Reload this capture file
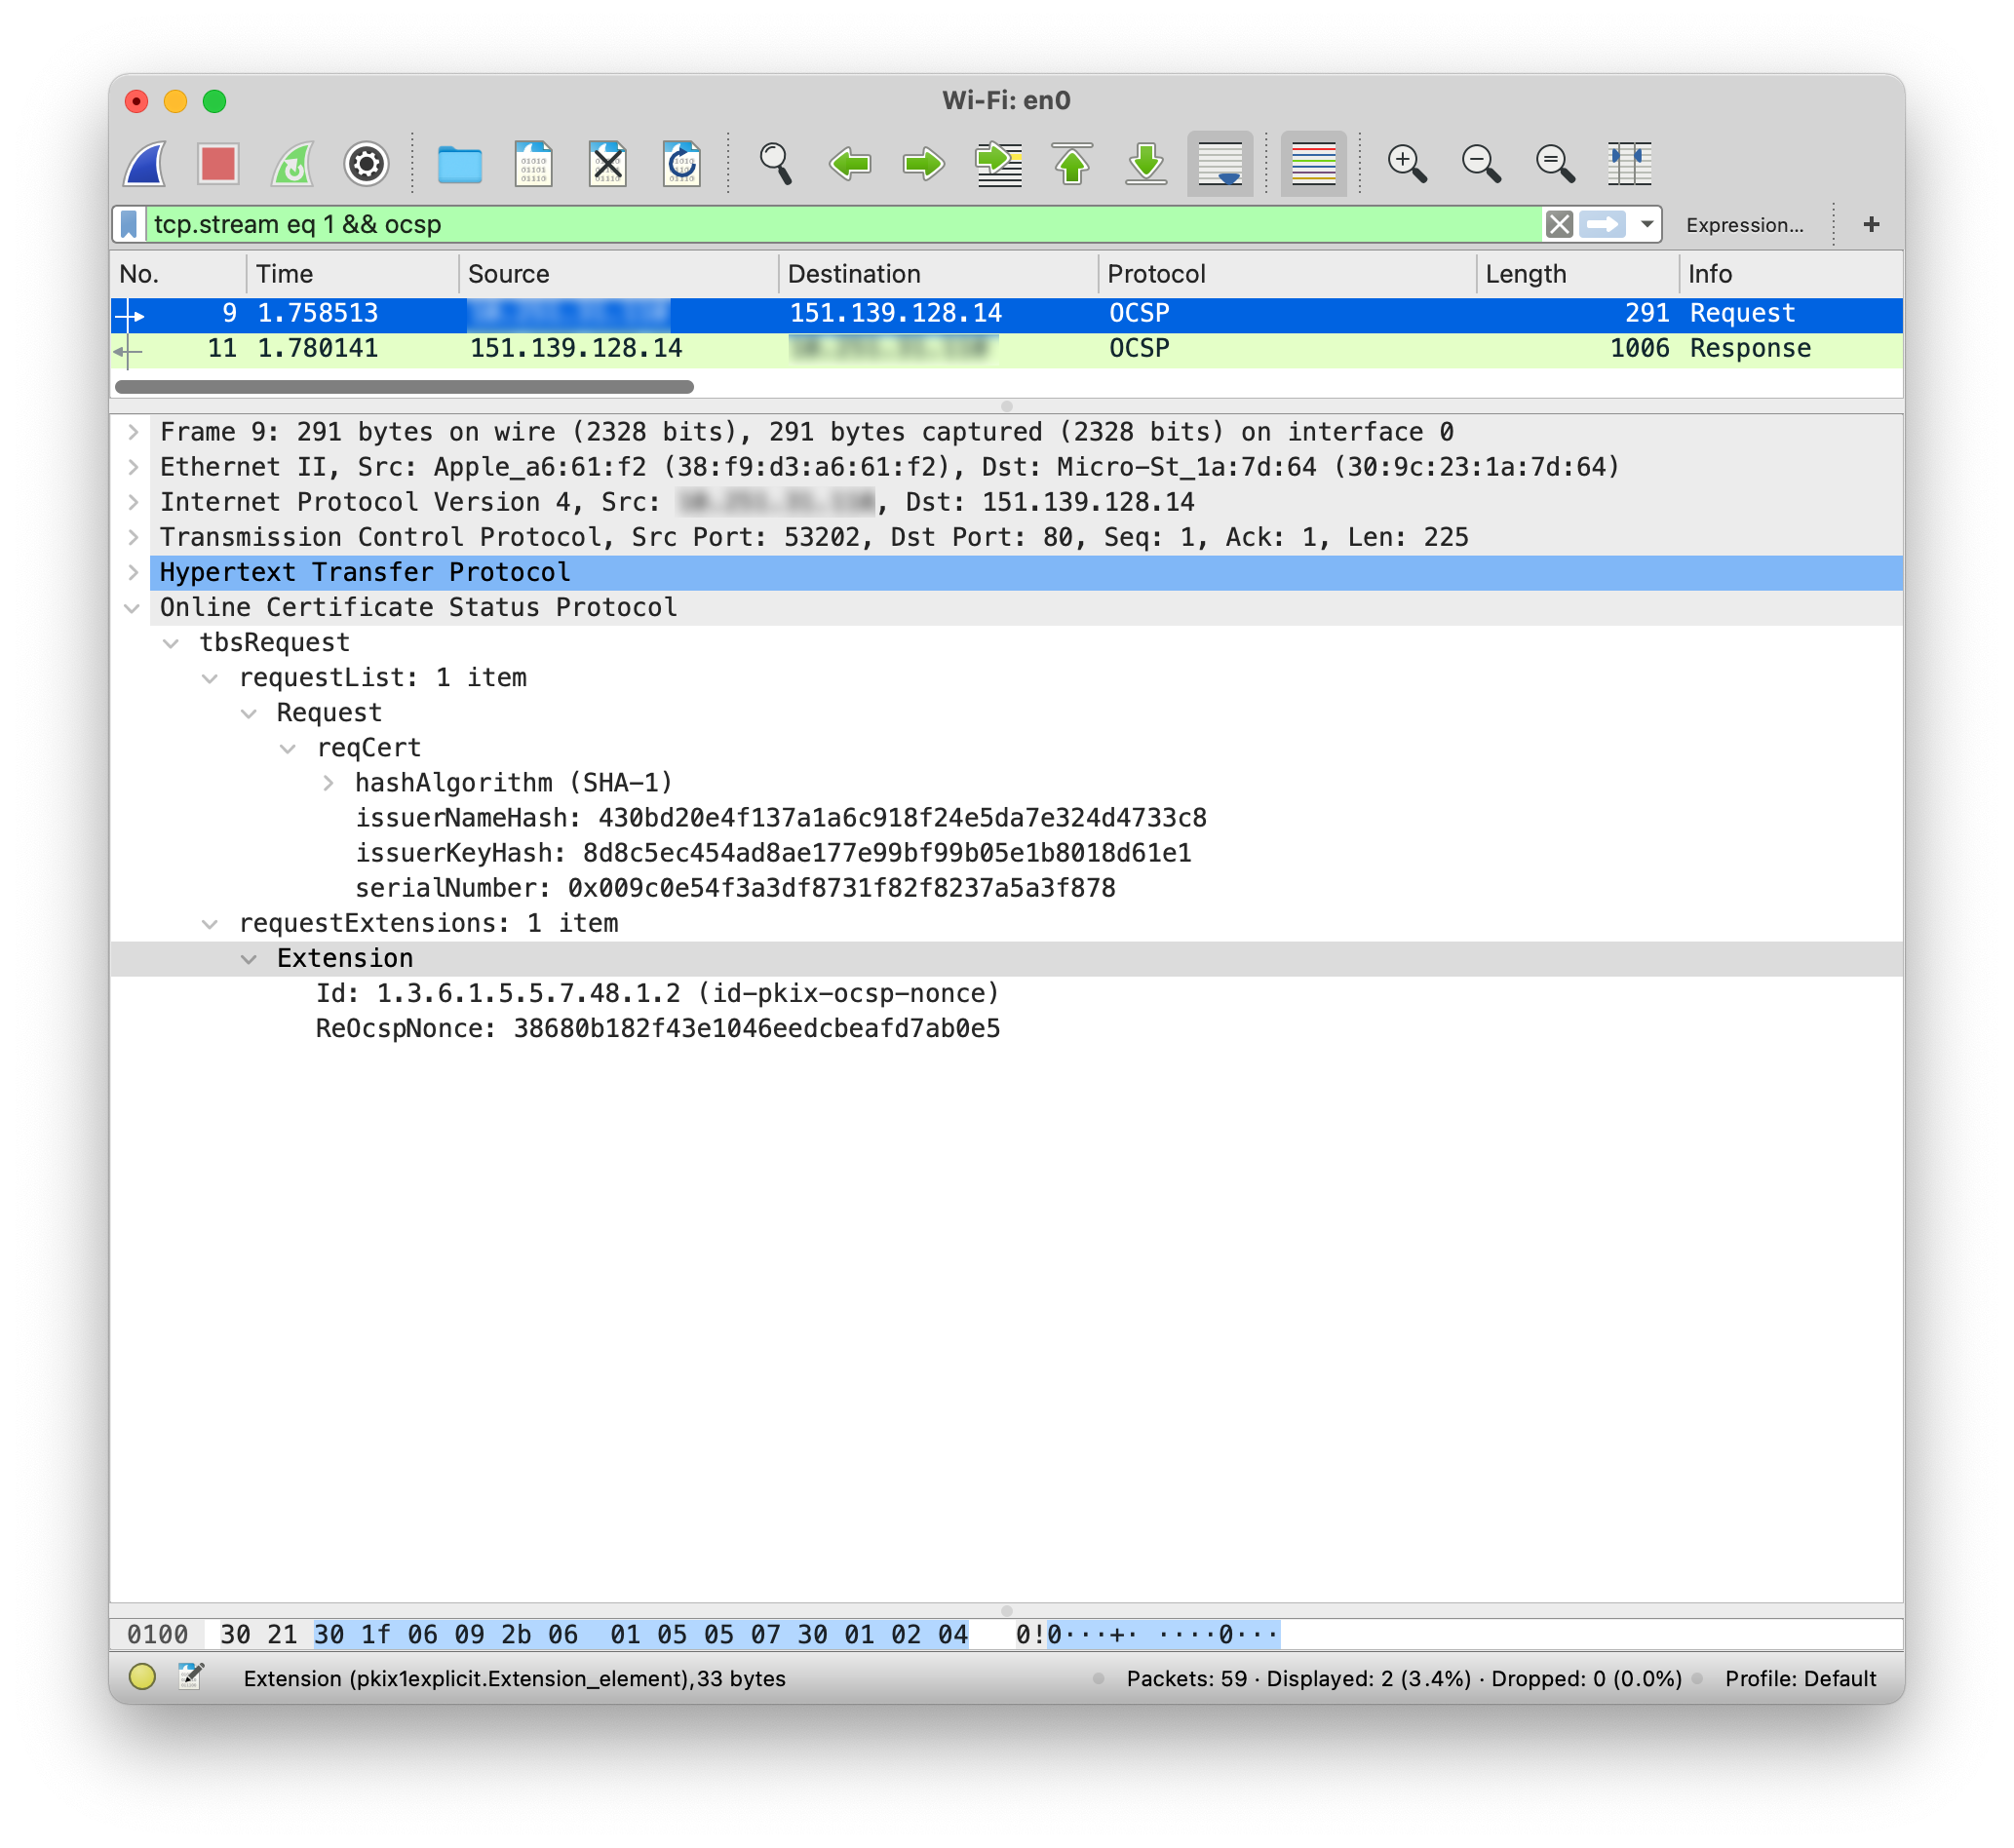 (682, 163)
